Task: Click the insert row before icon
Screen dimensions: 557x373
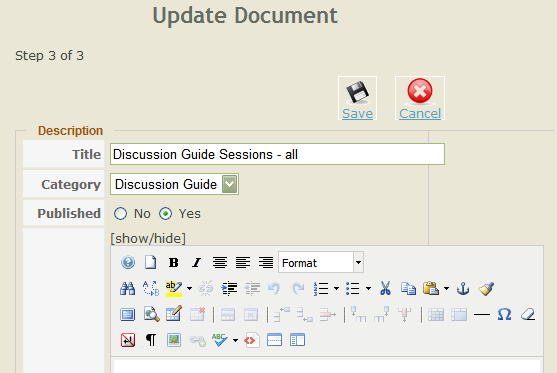Action: click(282, 314)
